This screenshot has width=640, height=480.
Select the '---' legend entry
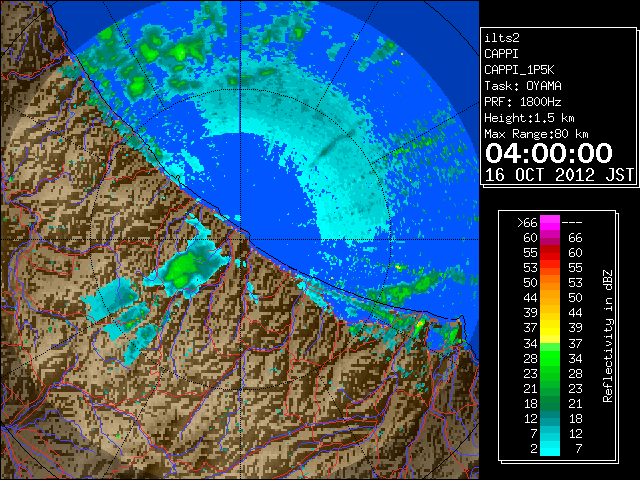point(572,223)
